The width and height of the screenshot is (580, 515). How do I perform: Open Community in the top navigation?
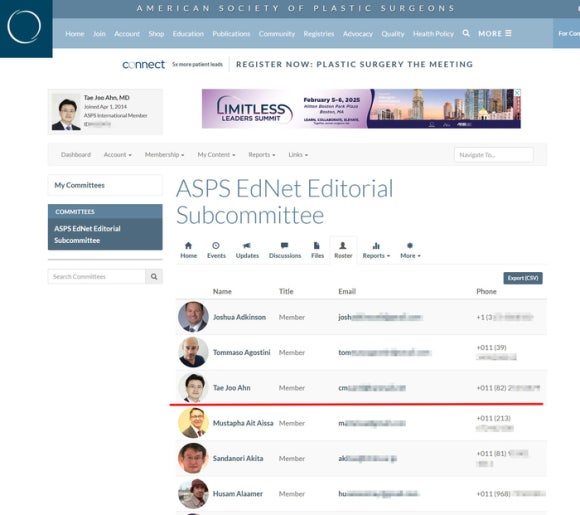[x=277, y=34]
